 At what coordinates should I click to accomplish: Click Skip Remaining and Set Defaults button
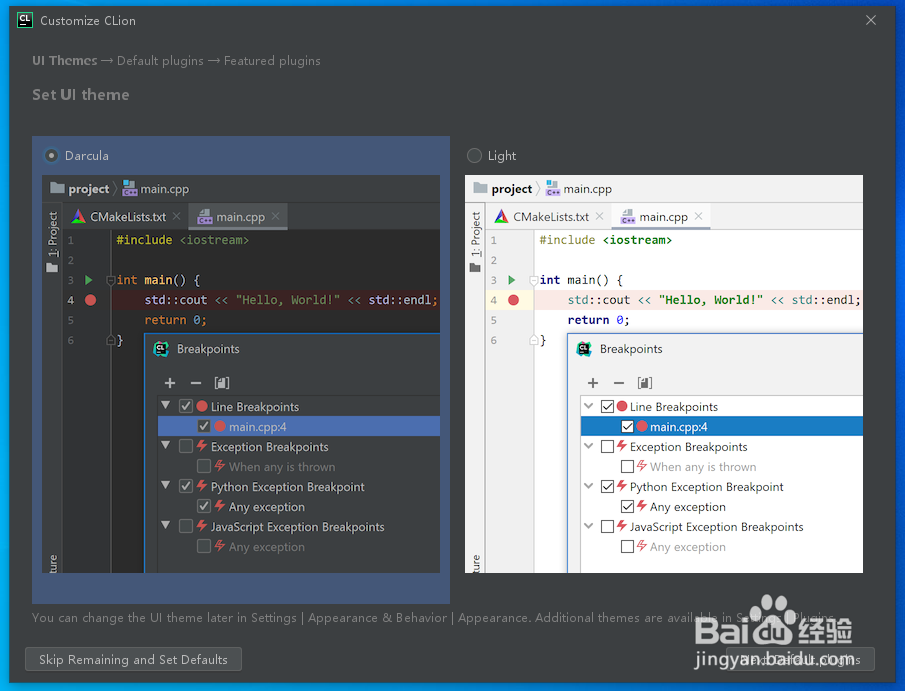[x=133, y=659]
